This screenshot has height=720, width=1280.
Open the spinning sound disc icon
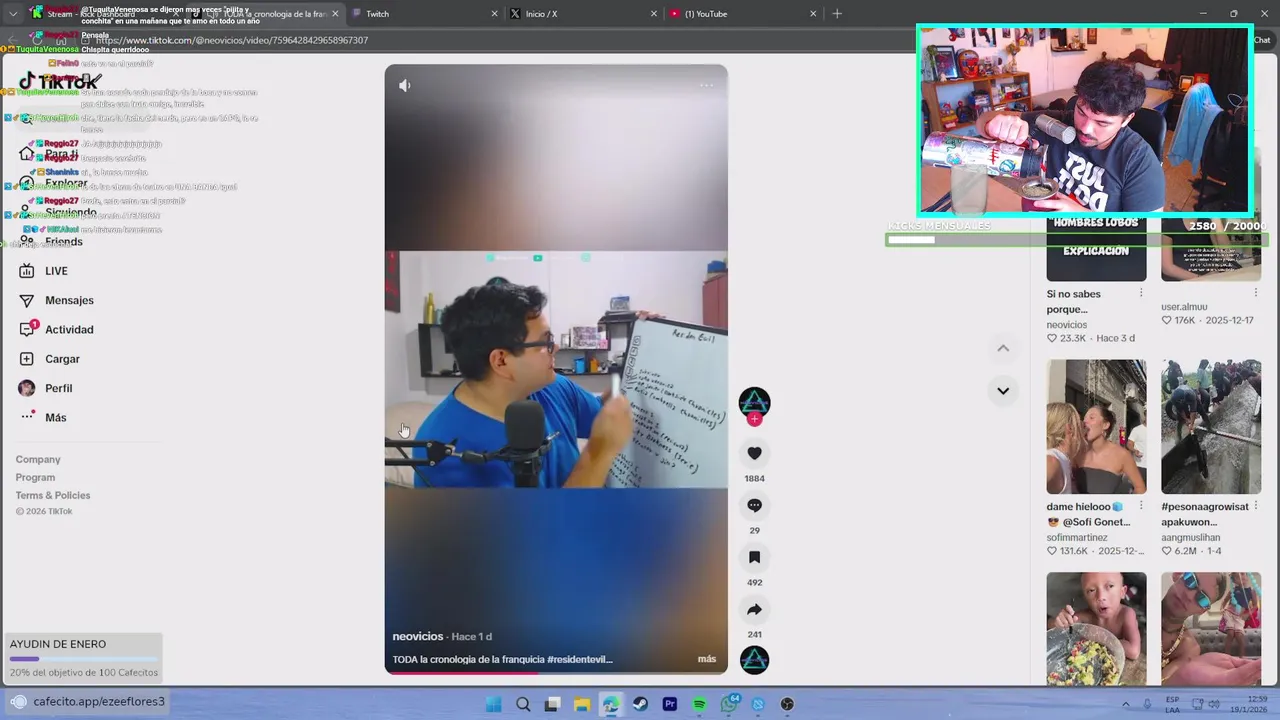pyautogui.click(x=754, y=660)
